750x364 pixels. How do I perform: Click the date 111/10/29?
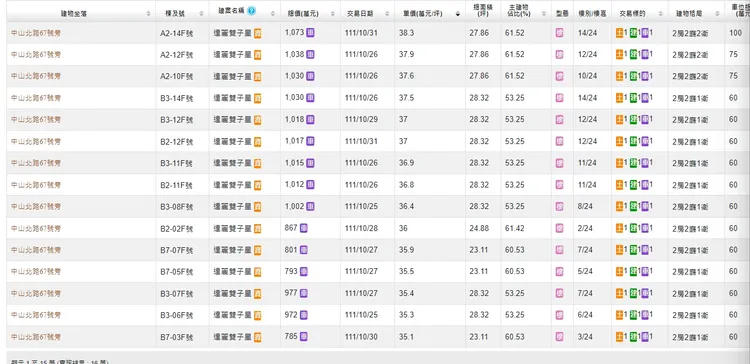coord(361,119)
